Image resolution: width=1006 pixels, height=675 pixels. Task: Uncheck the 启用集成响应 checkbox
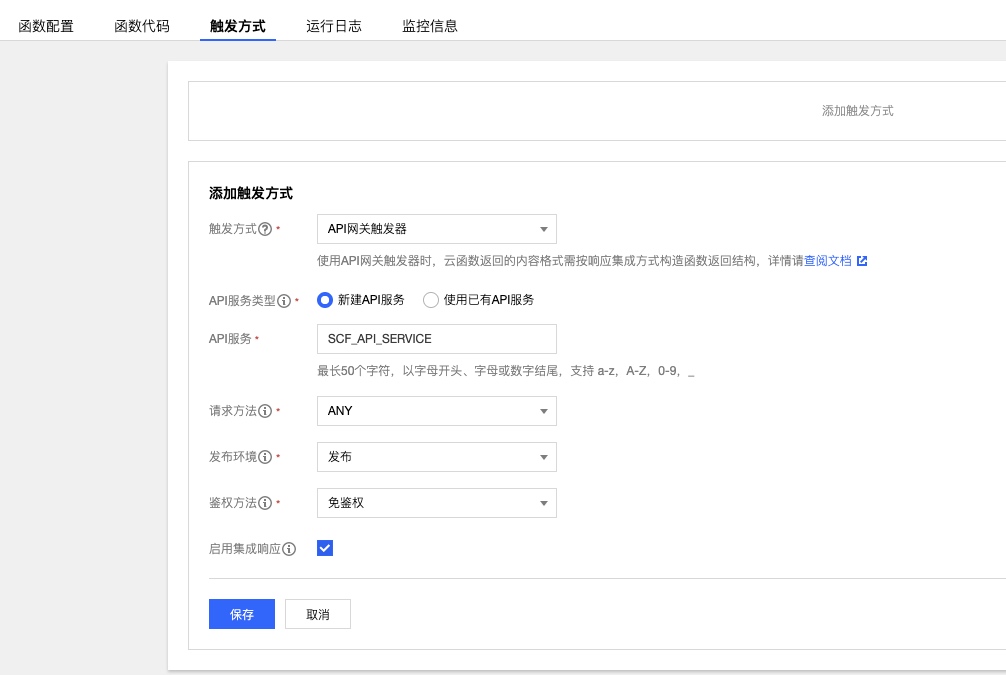325,548
